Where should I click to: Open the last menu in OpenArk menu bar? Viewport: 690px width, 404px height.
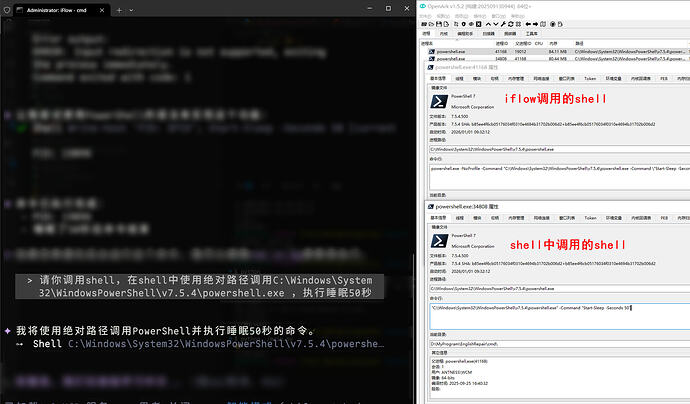click(518, 16)
